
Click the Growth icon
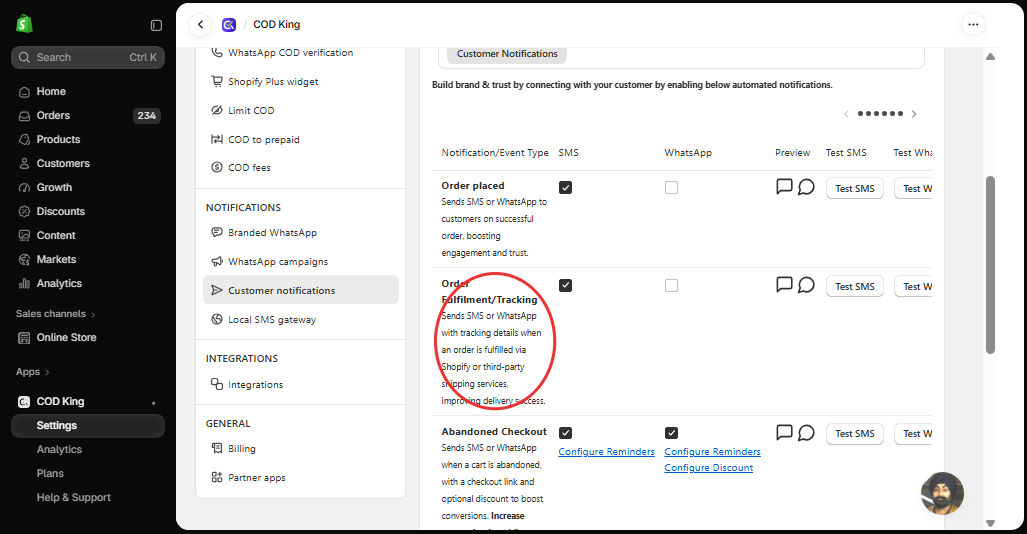24,187
